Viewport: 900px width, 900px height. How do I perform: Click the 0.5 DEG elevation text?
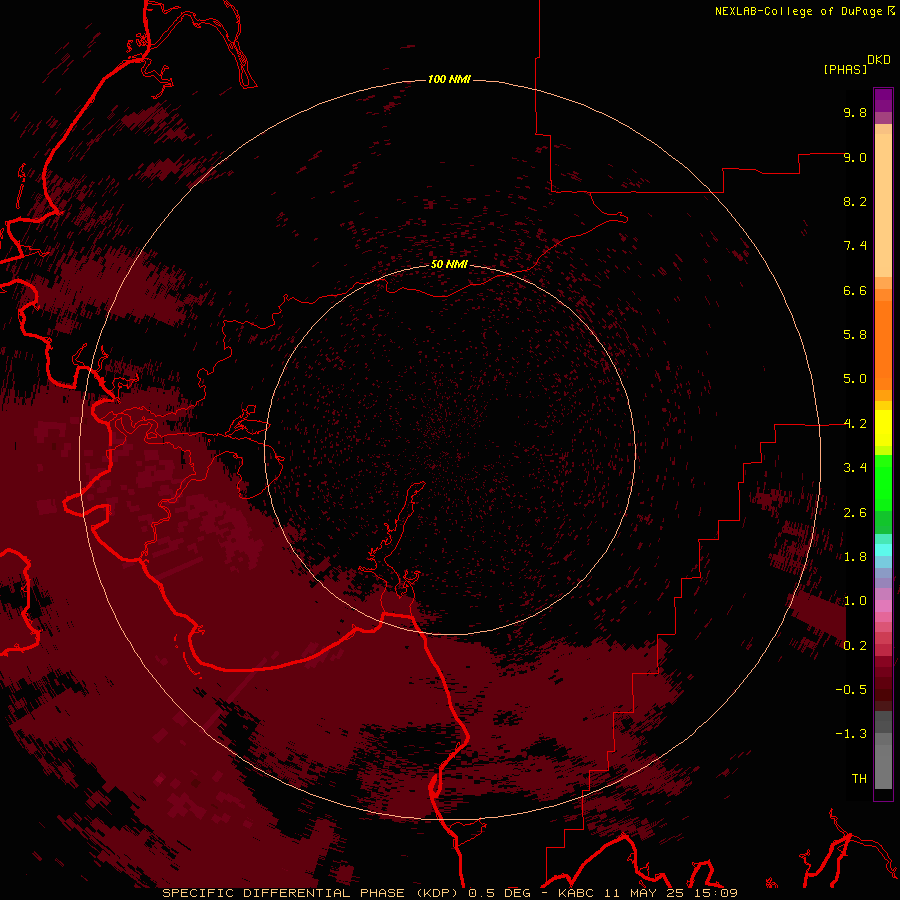(x=498, y=893)
